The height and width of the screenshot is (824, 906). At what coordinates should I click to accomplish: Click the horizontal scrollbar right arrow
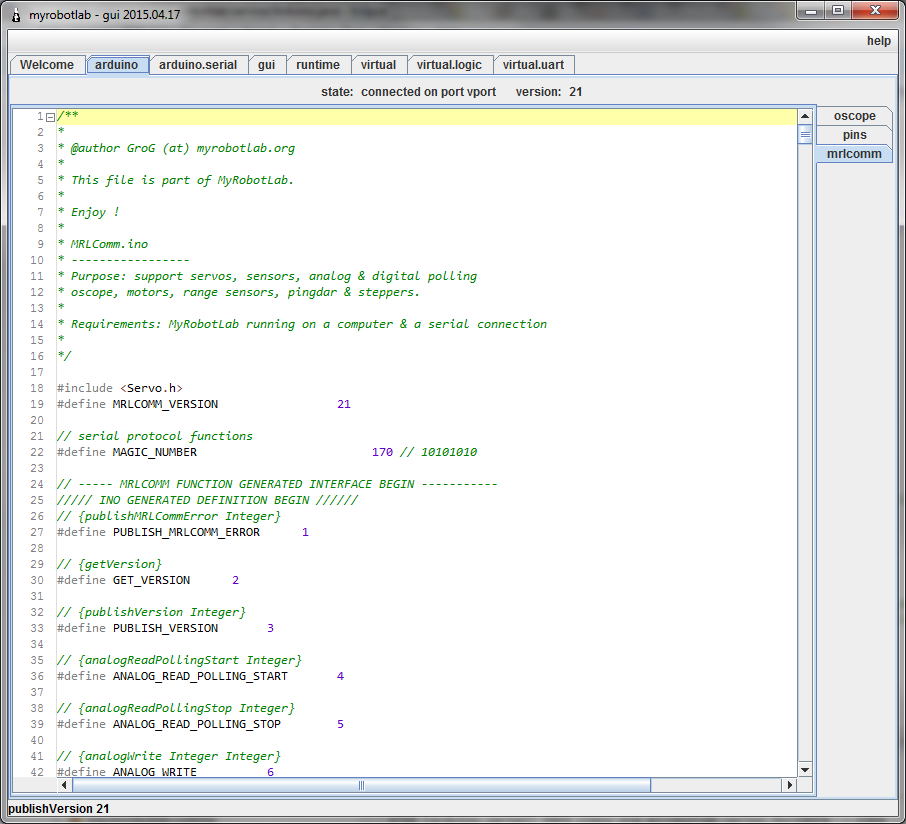coord(790,785)
